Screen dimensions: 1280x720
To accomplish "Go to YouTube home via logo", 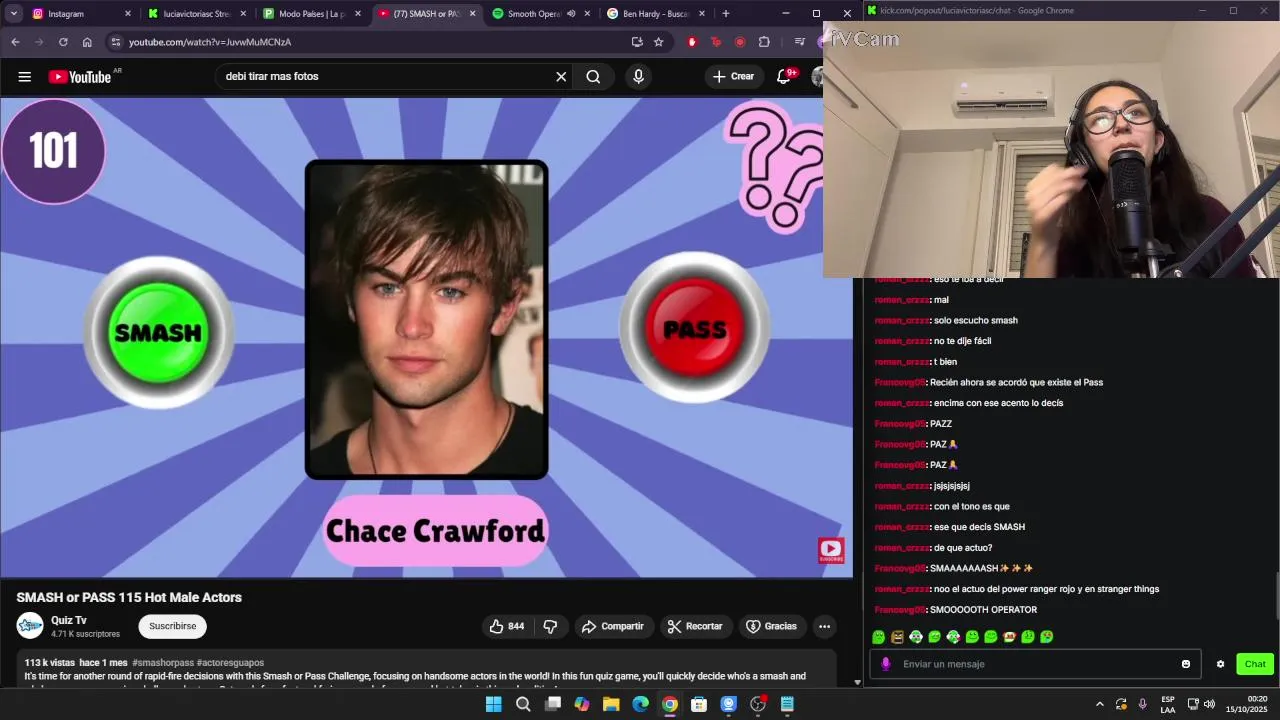I will tap(80, 77).
